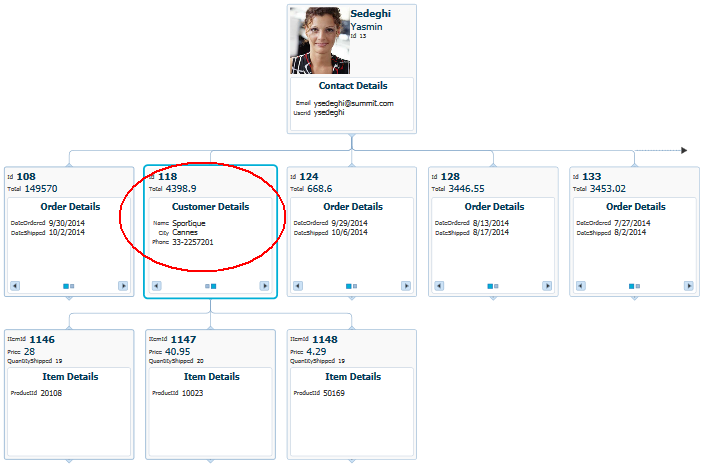Click date ordered 9/30/2014

click(x=67, y=223)
